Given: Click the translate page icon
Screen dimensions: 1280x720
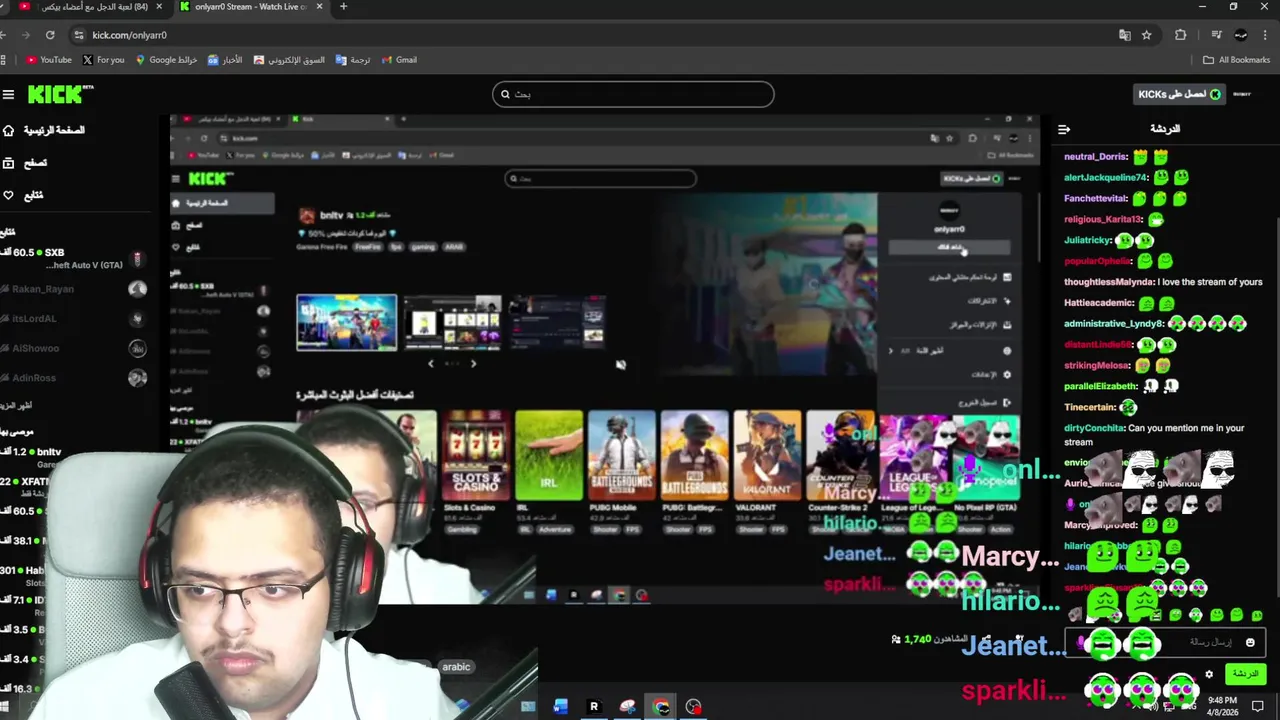Looking at the screenshot, I should click(1125, 35).
